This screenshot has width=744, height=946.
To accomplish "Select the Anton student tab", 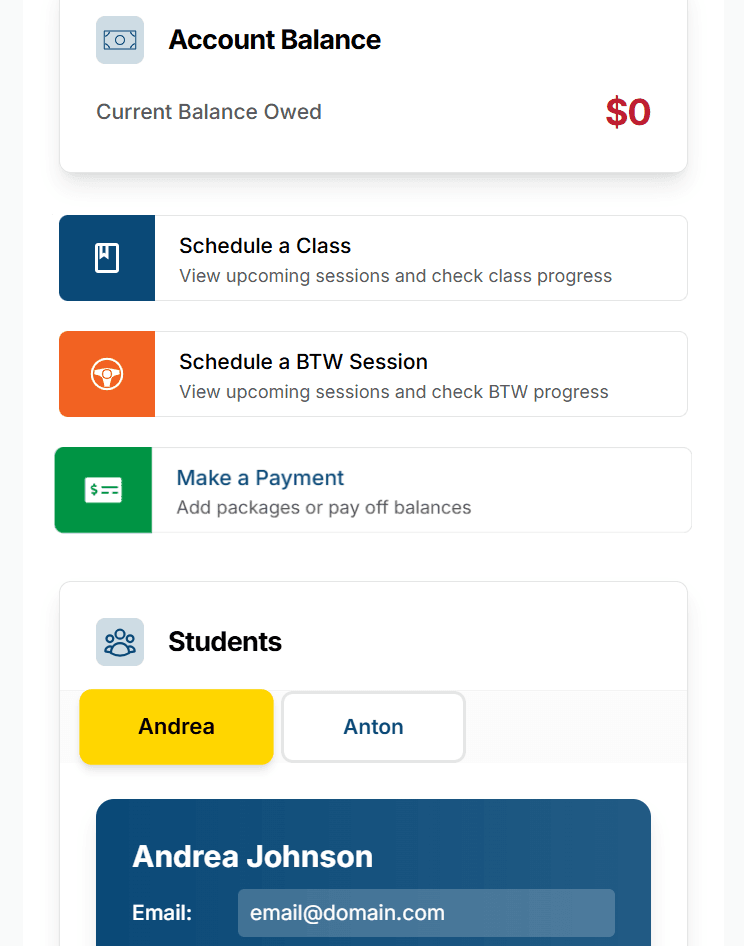I will coord(373,727).
